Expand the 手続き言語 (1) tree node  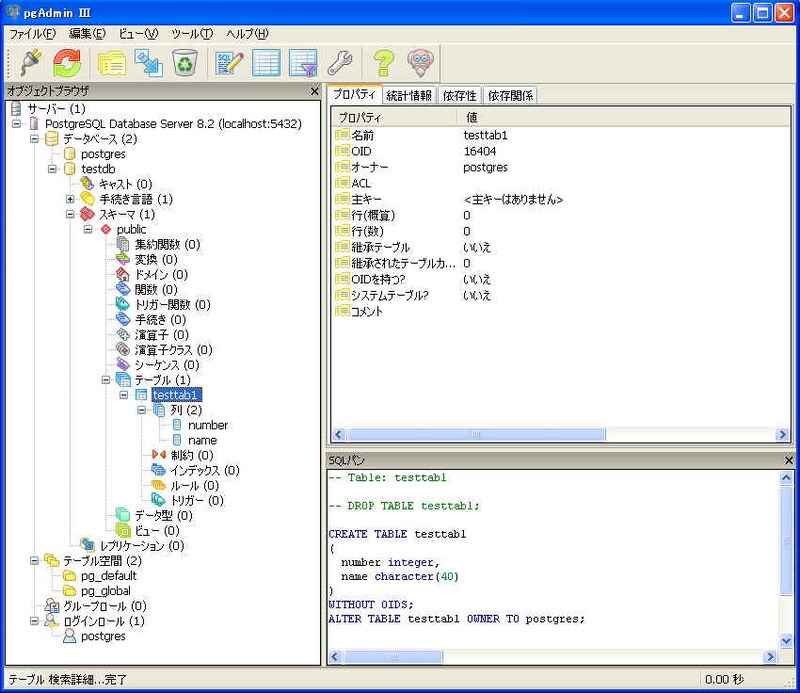pos(71,199)
